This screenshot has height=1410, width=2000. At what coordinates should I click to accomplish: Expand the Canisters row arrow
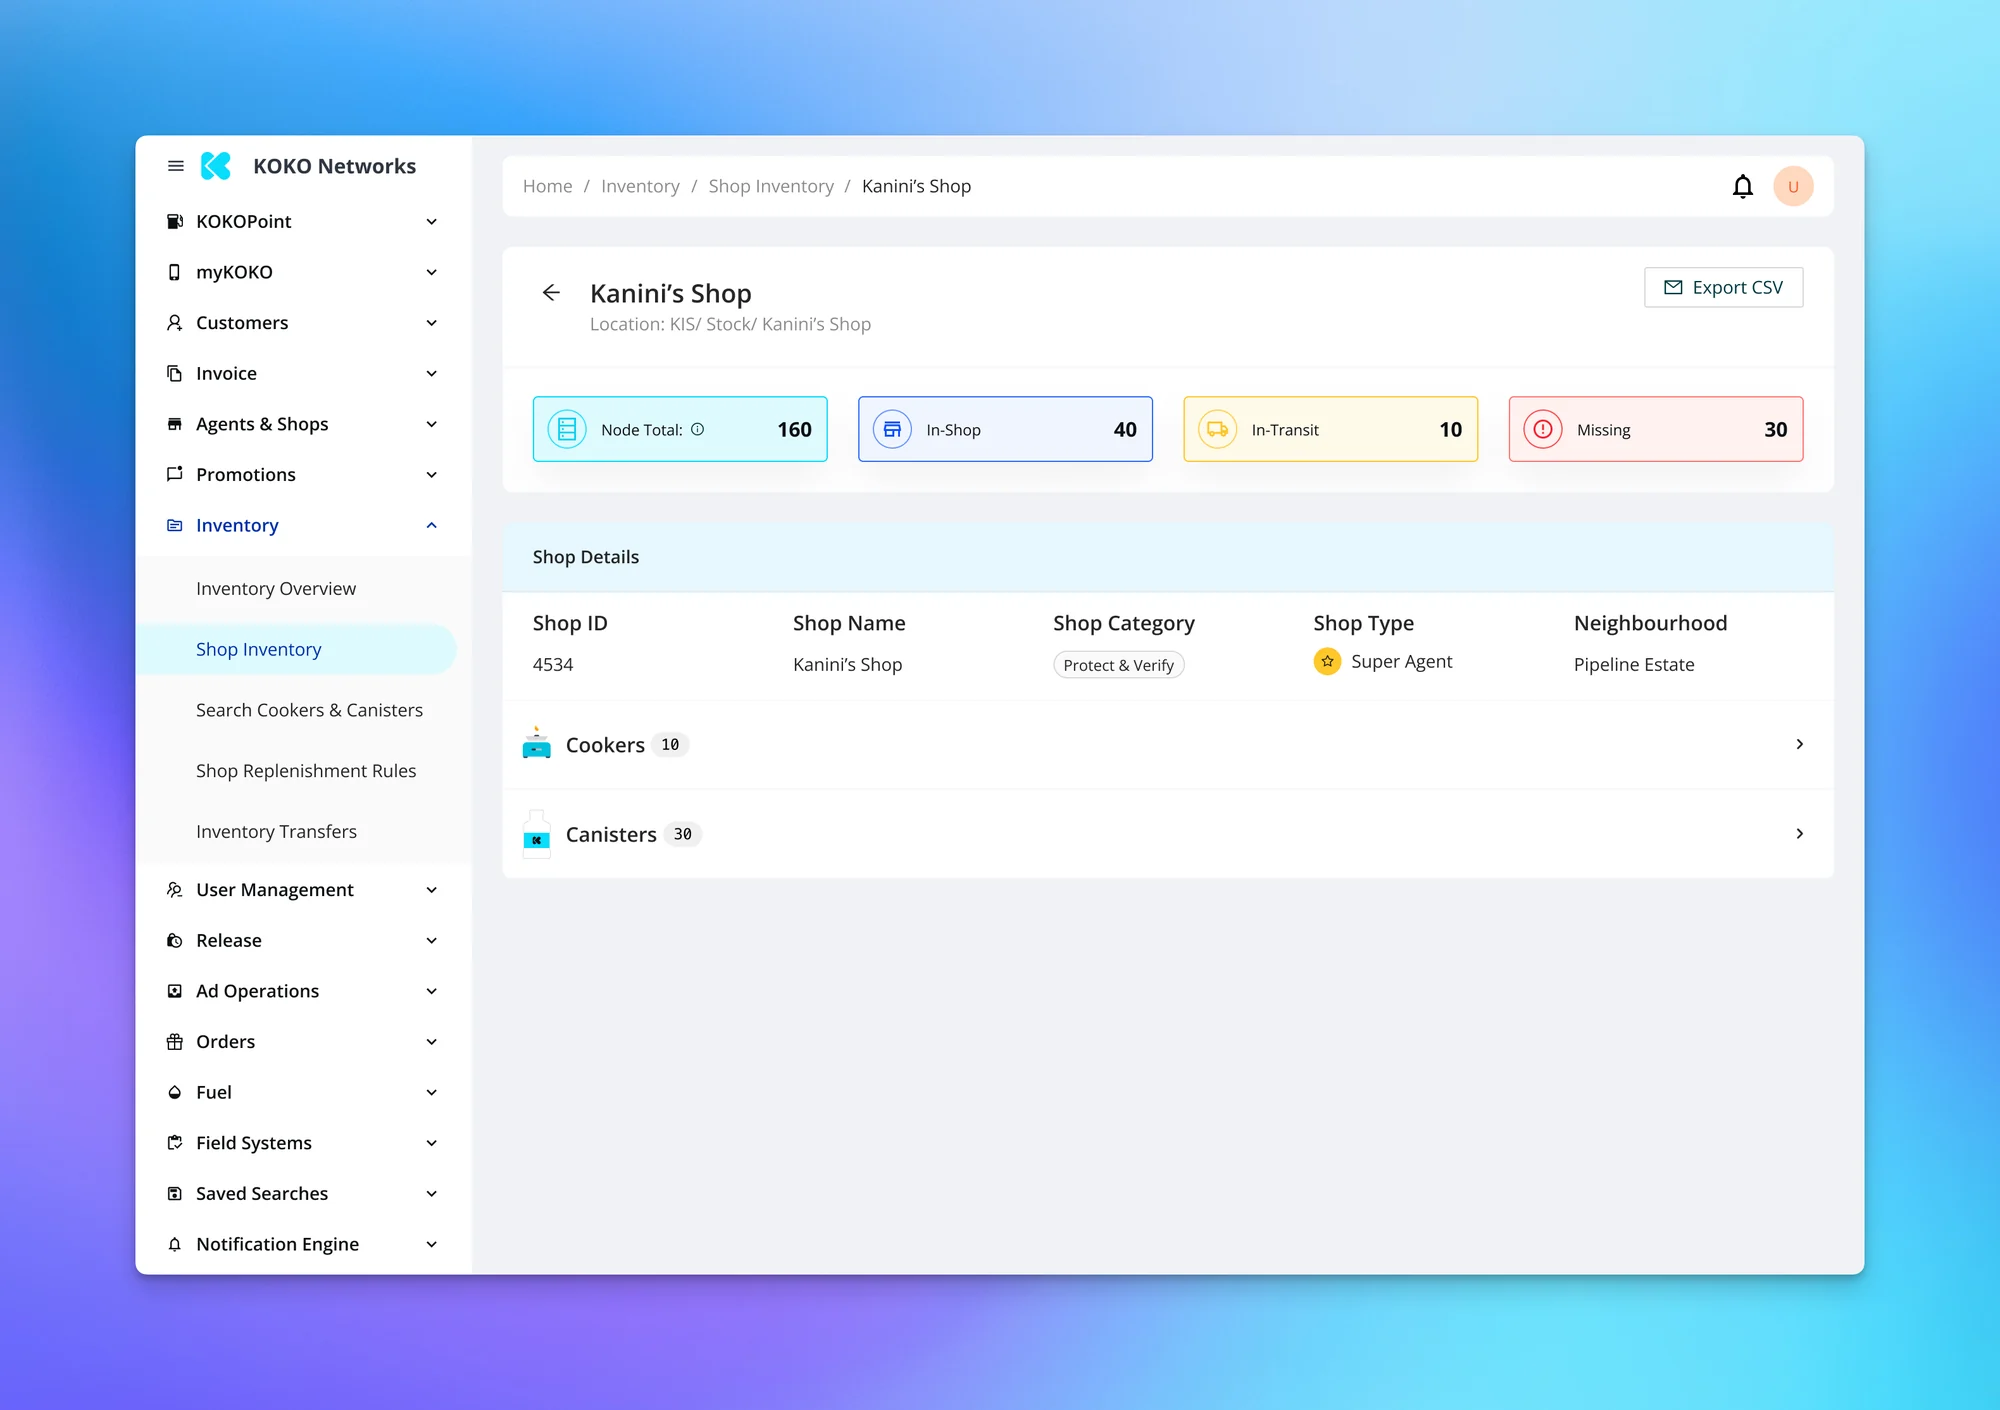tap(1800, 833)
